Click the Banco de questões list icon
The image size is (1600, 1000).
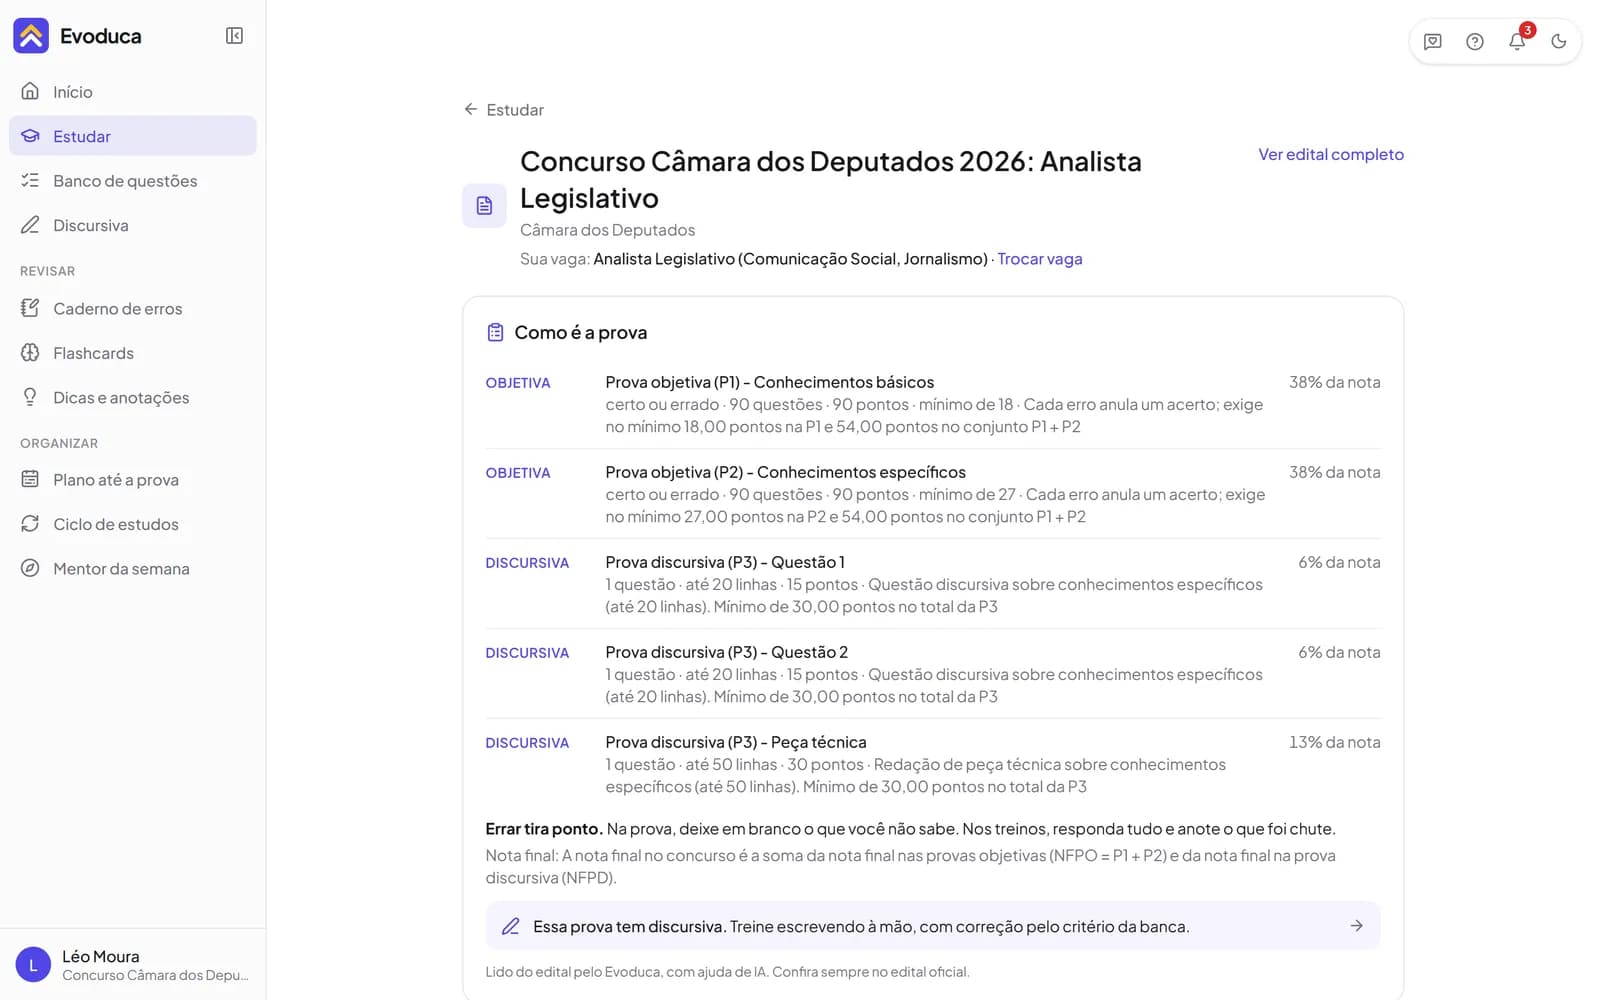pos(31,180)
